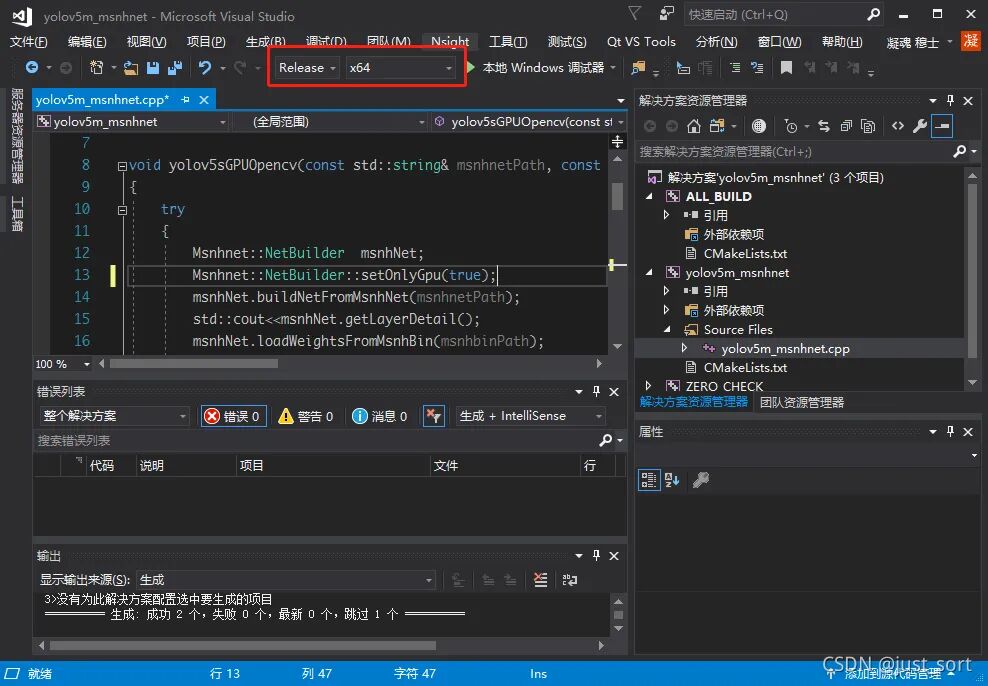988x686 pixels.
Task: Collapse the ALL_BUILD project node
Action: point(650,197)
